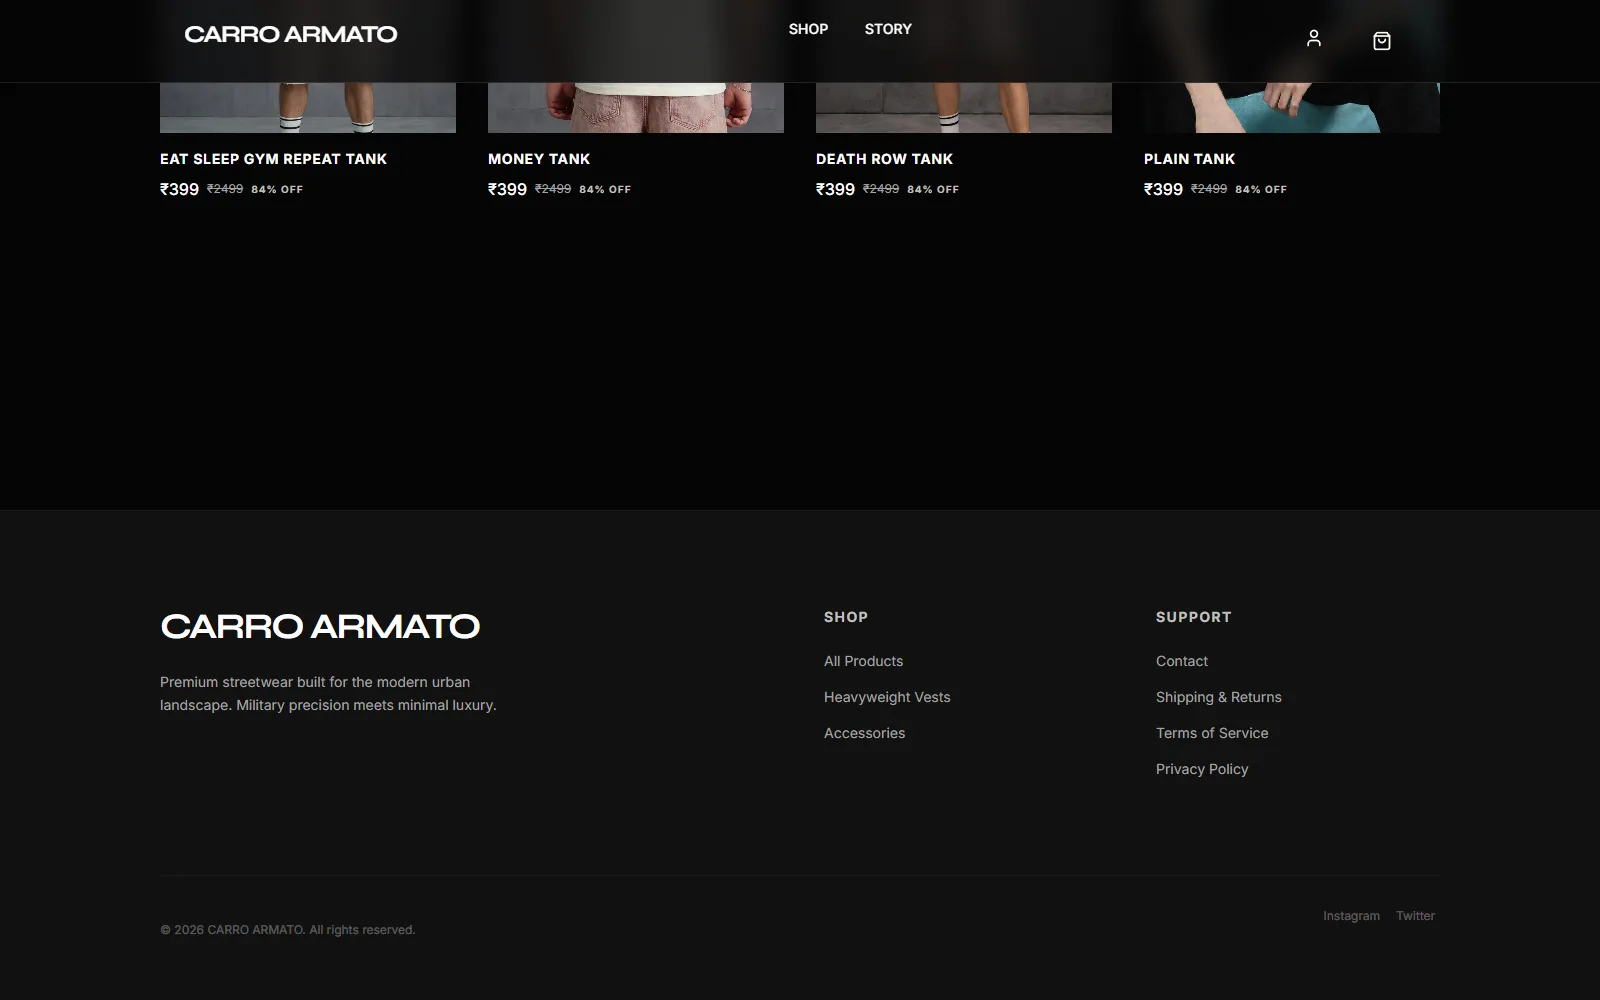Open Heavyweight Vests footer link
Screen dimensions: 1600x1000
(887, 697)
